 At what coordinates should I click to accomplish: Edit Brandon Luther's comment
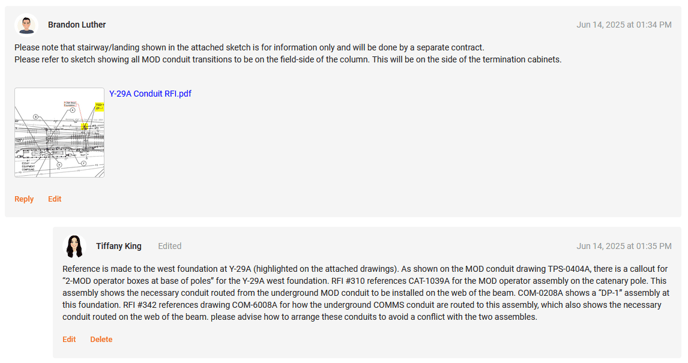54,199
